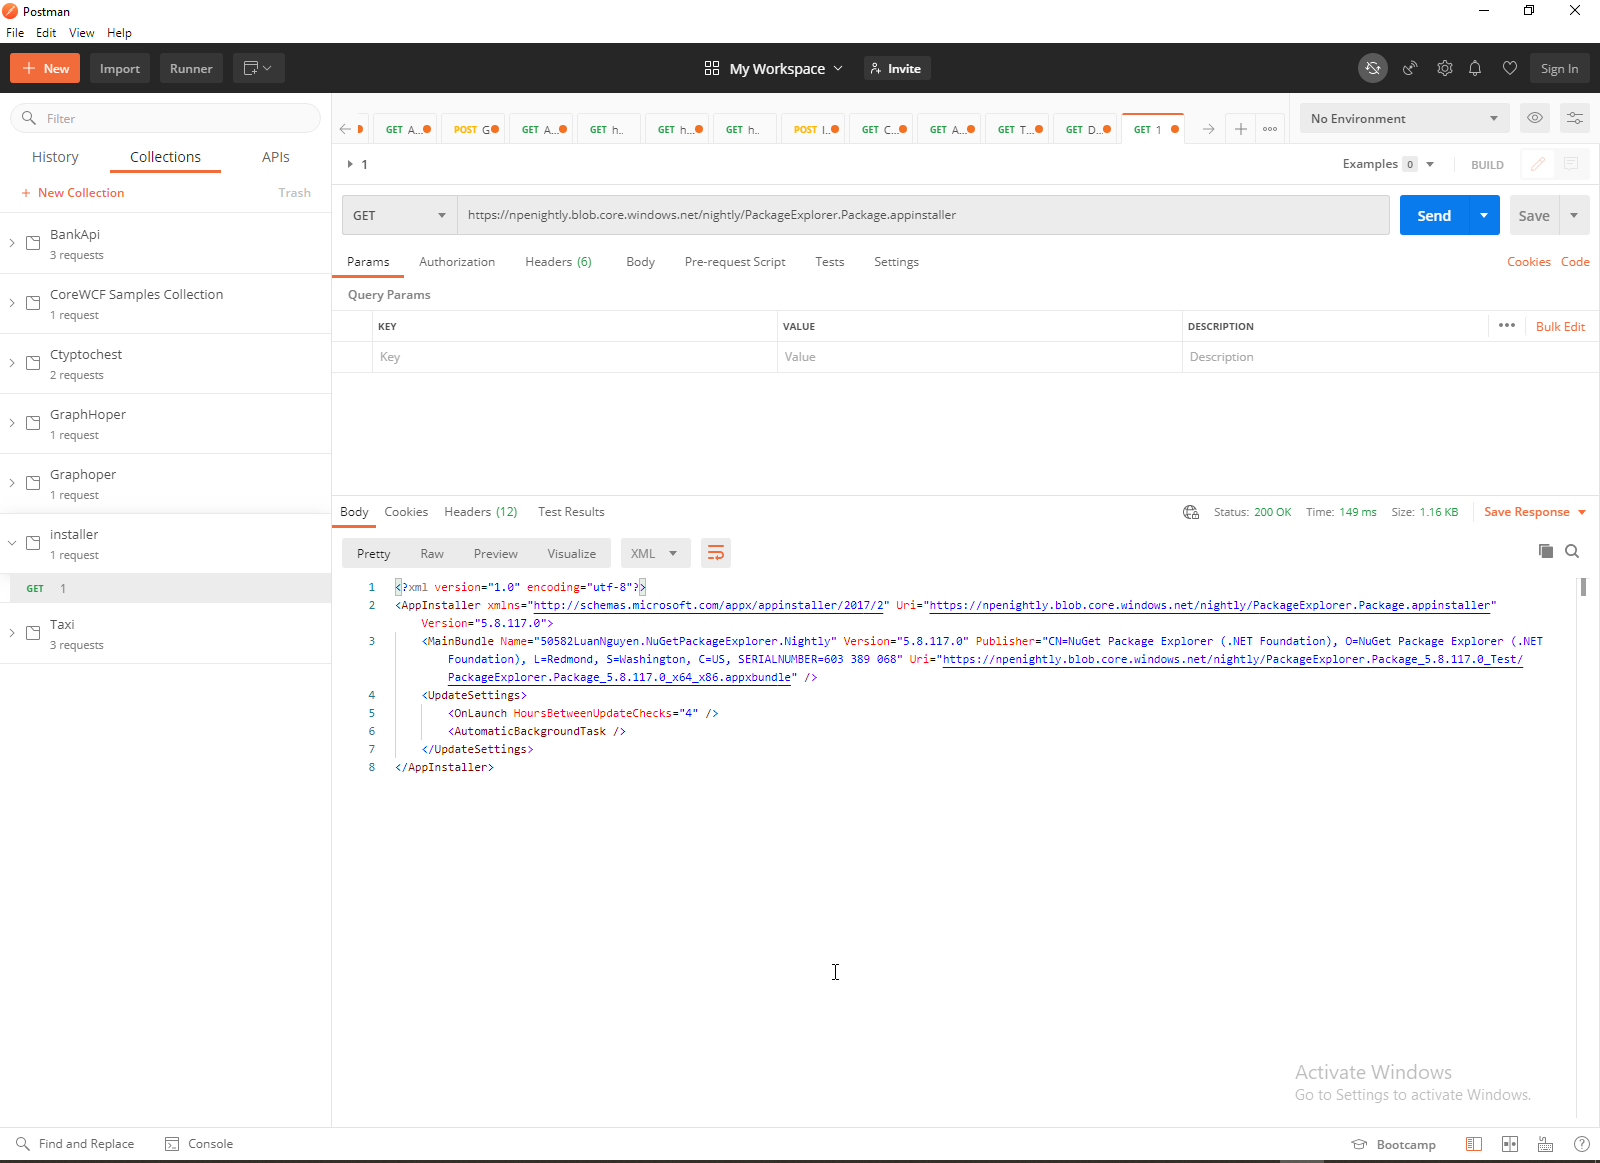Focus the collections Filter field
Viewport: 1600px width, 1163px height.
[166, 118]
